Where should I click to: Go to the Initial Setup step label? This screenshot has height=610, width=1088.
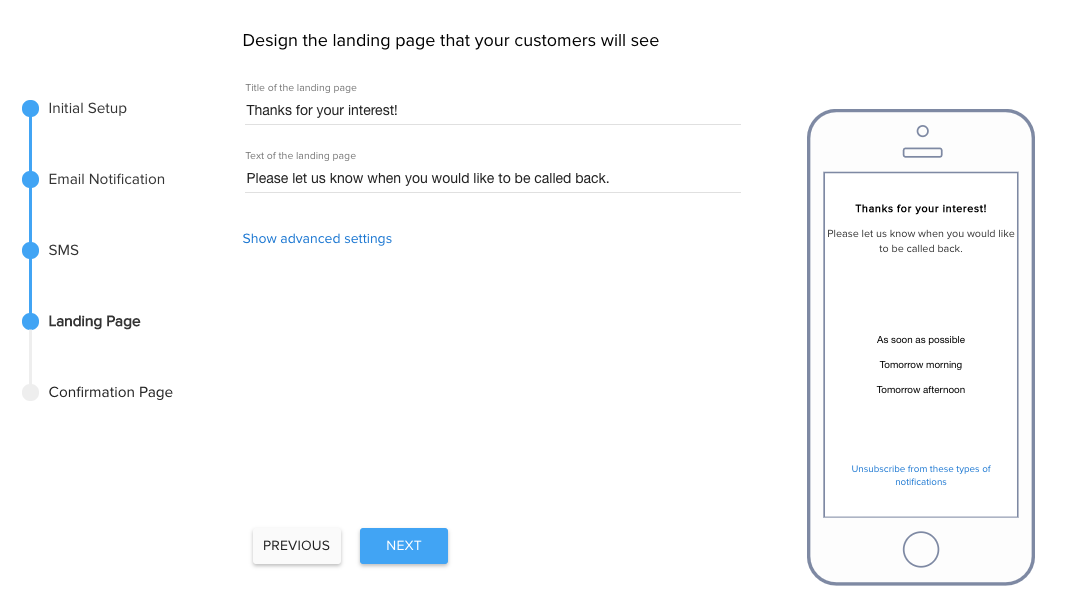click(87, 108)
